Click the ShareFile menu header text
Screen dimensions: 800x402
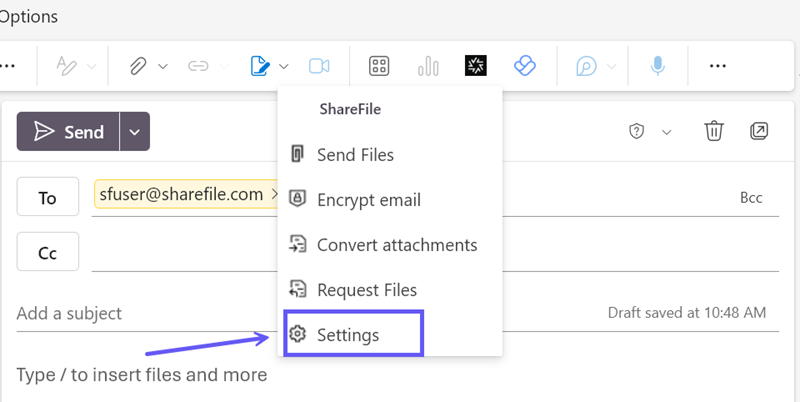pyautogui.click(x=350, y=109)
